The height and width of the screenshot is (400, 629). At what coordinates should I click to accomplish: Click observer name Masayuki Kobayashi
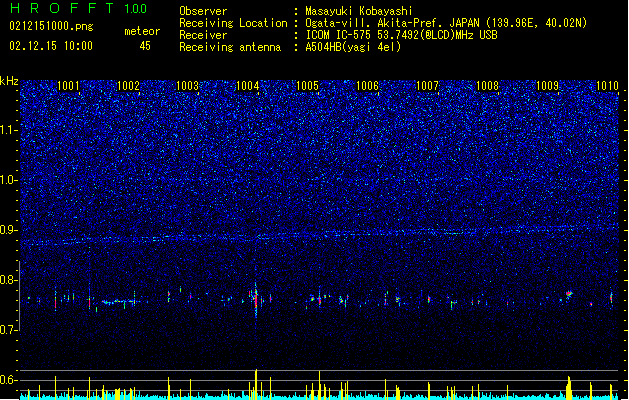[x=359, y=11]
